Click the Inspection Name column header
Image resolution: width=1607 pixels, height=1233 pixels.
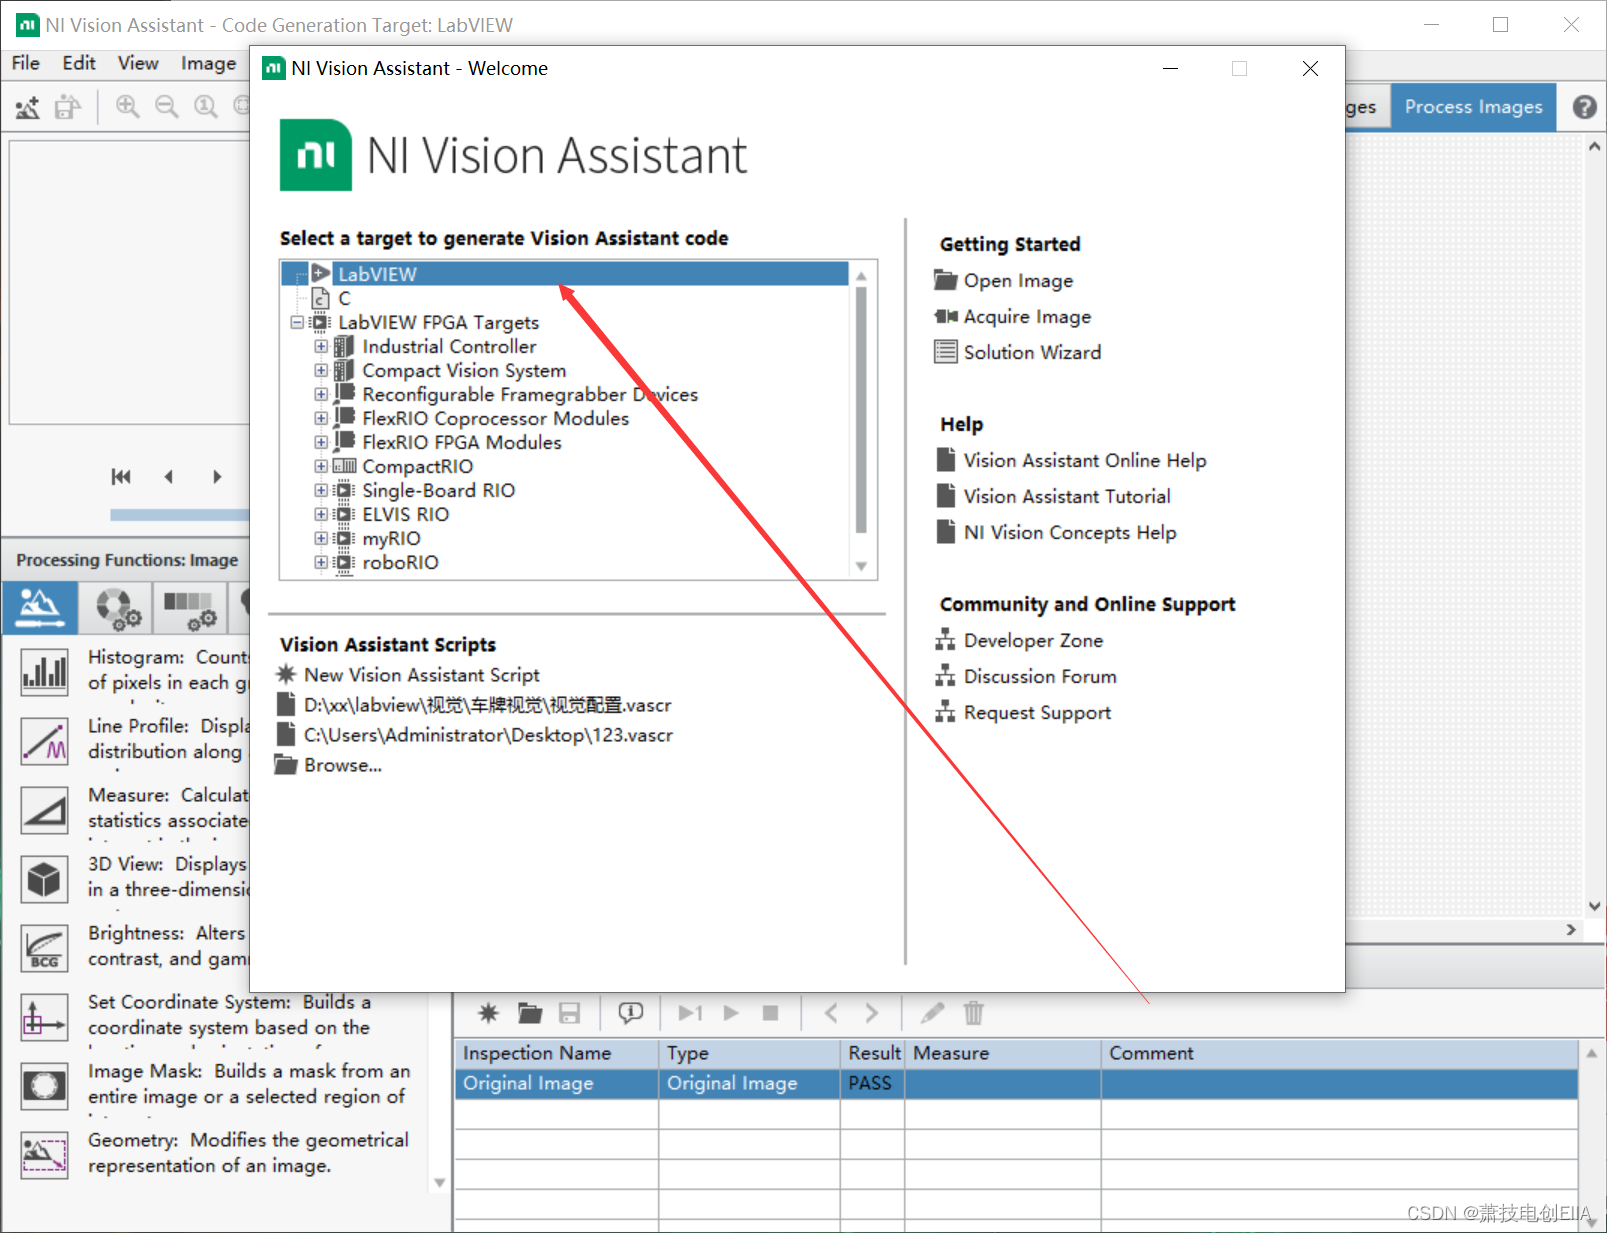point(557,1053)
